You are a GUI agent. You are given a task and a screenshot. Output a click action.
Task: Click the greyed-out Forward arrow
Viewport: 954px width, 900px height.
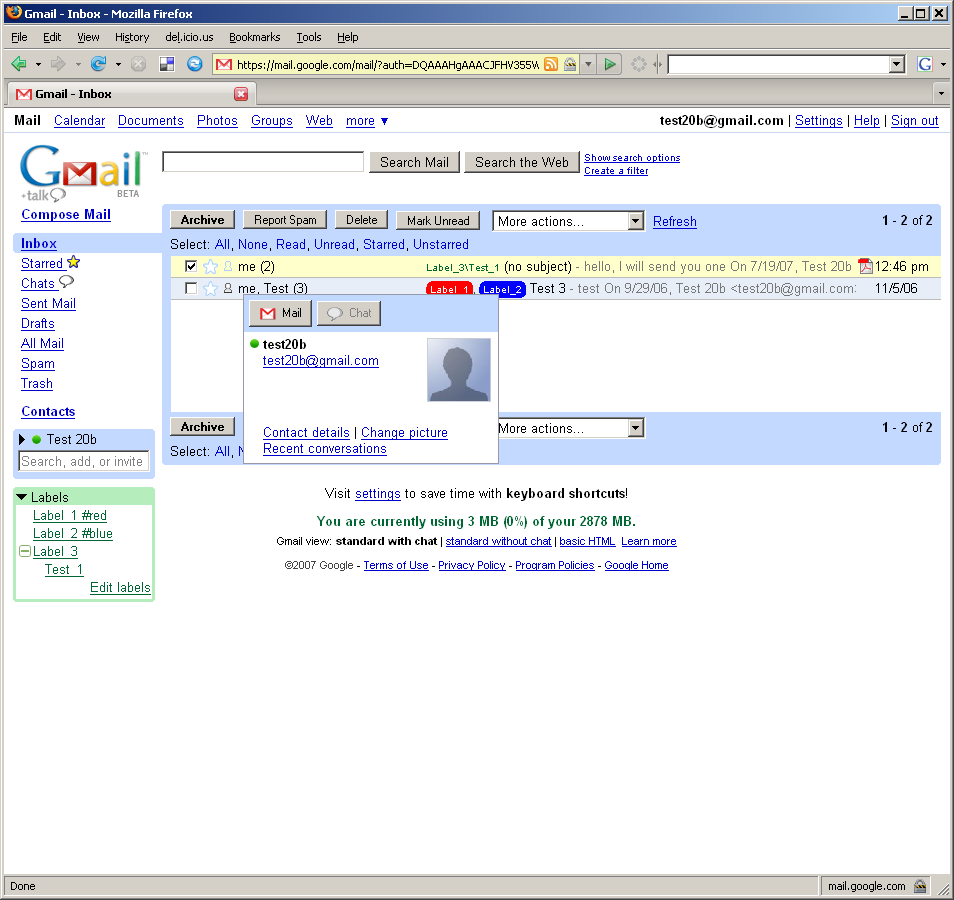pos(58,64)
